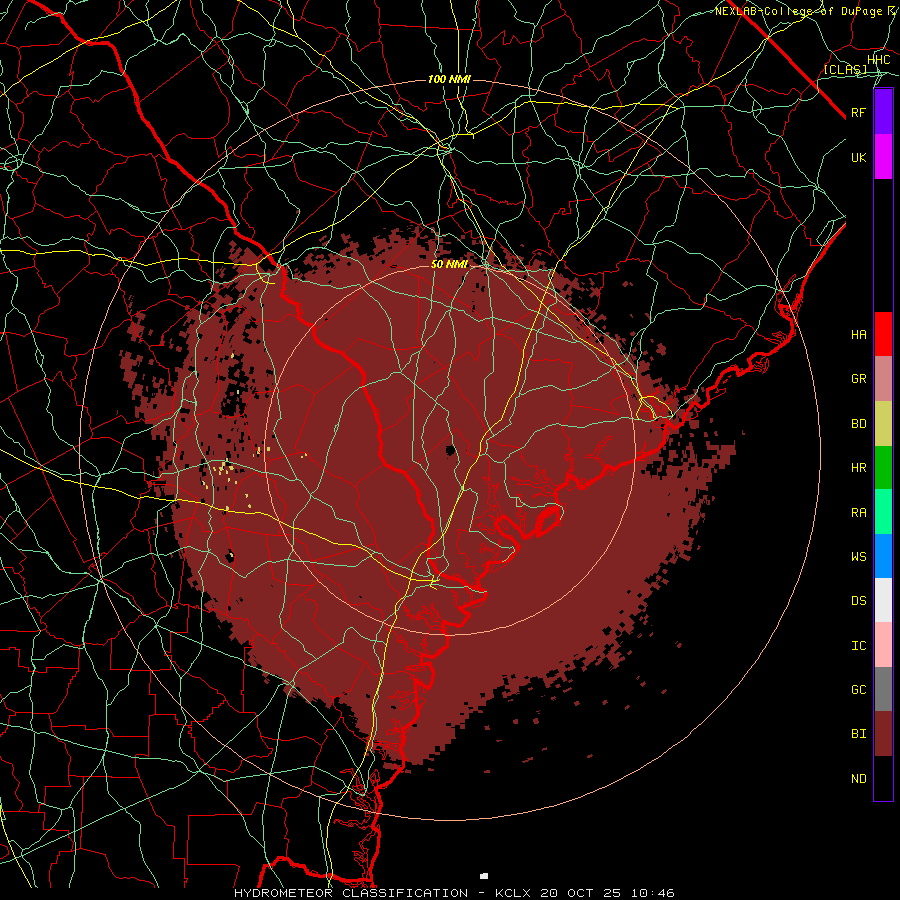Click the GR legend label
900x900 pixels.
(x=859, y=379)
